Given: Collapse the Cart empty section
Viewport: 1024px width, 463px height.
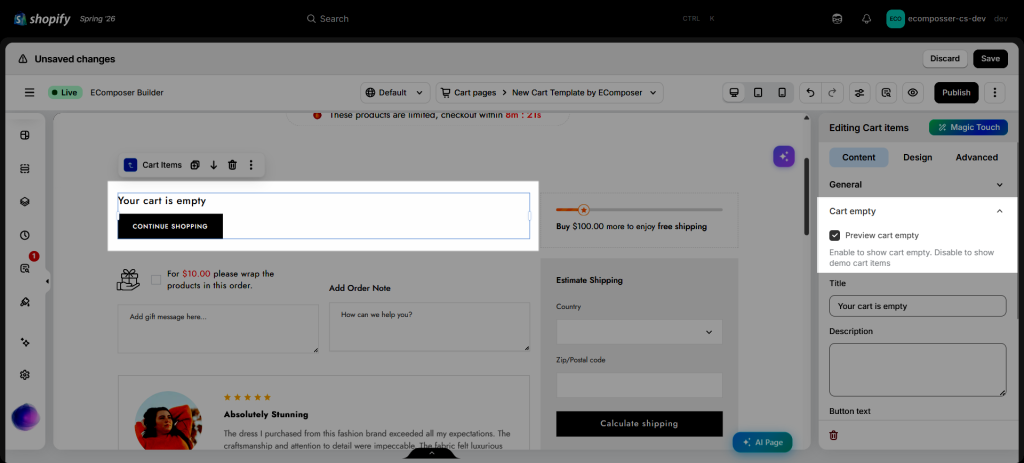Looking at the screenshot, I should click(999, 211).
